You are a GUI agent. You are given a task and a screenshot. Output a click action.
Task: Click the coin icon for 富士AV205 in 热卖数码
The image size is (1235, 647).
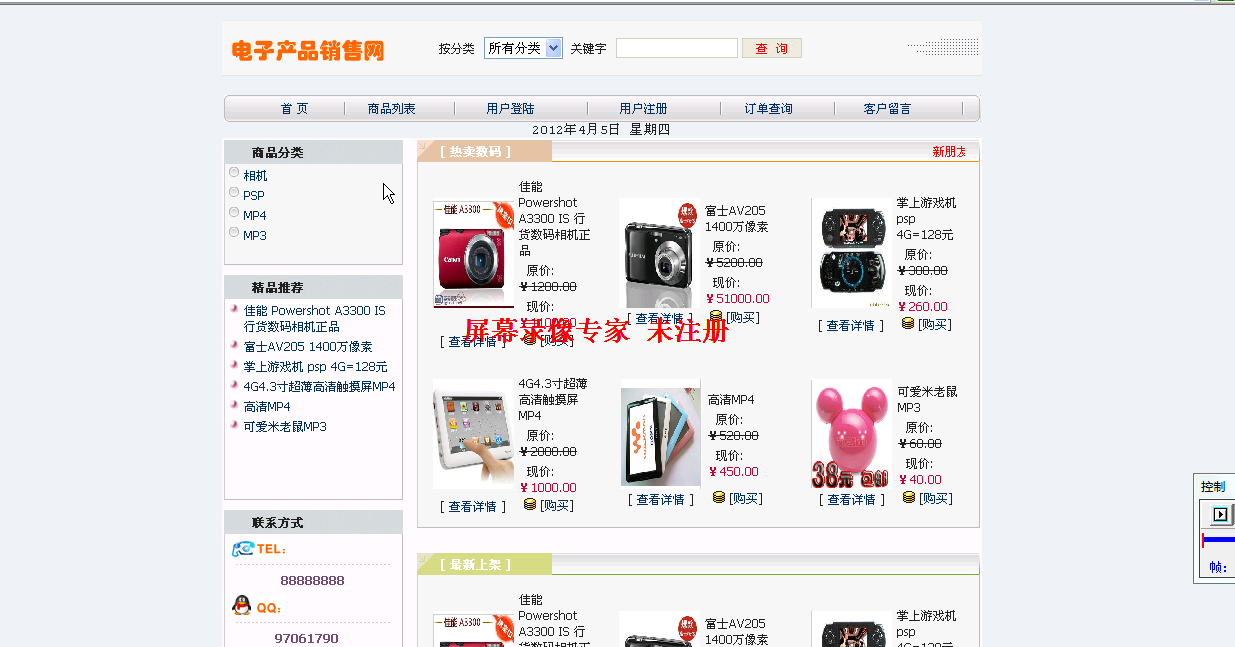pyautogui.click(x=716, y=316)
